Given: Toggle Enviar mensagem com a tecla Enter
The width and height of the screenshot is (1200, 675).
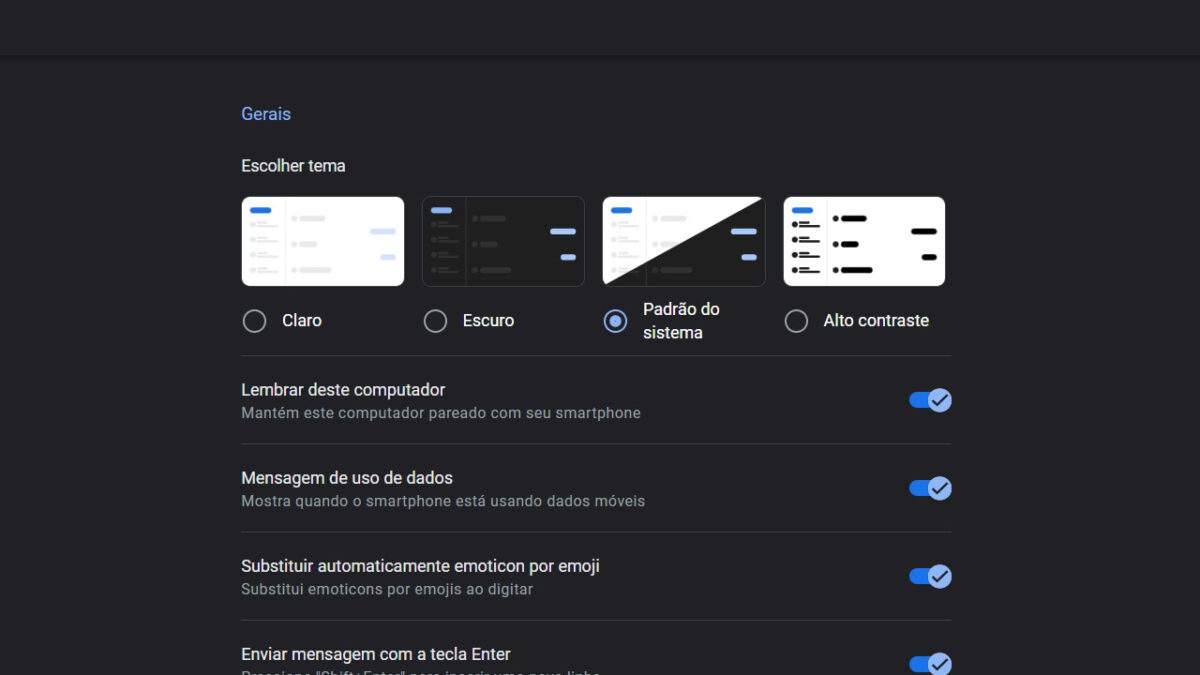Looking at the screenshot, I should click(x=929, y=662).
